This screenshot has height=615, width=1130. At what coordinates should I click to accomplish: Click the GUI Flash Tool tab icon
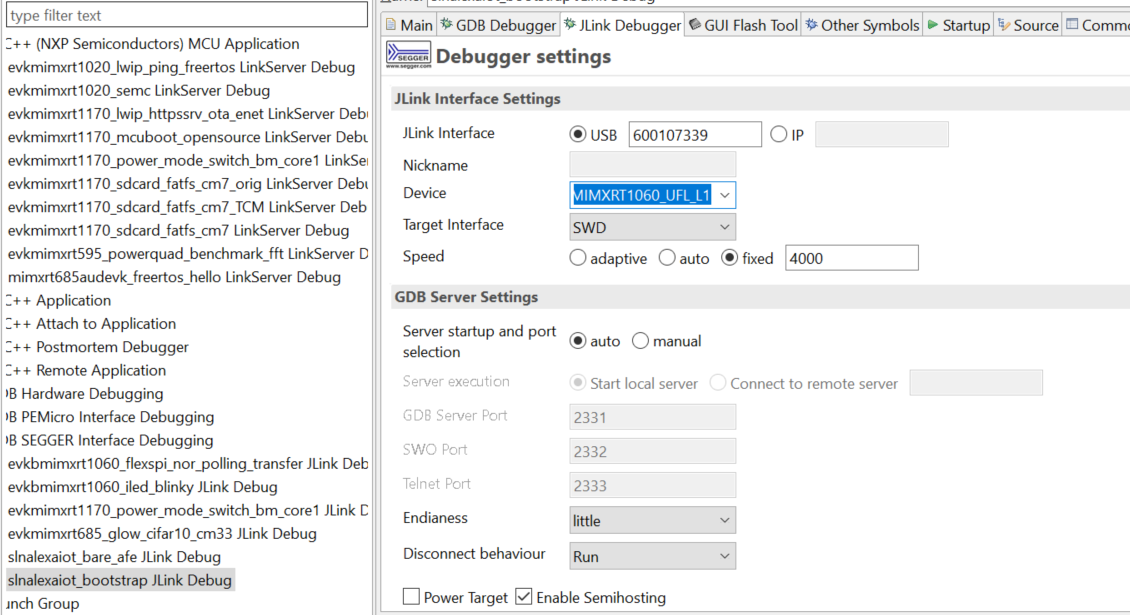tap(695, 25)
